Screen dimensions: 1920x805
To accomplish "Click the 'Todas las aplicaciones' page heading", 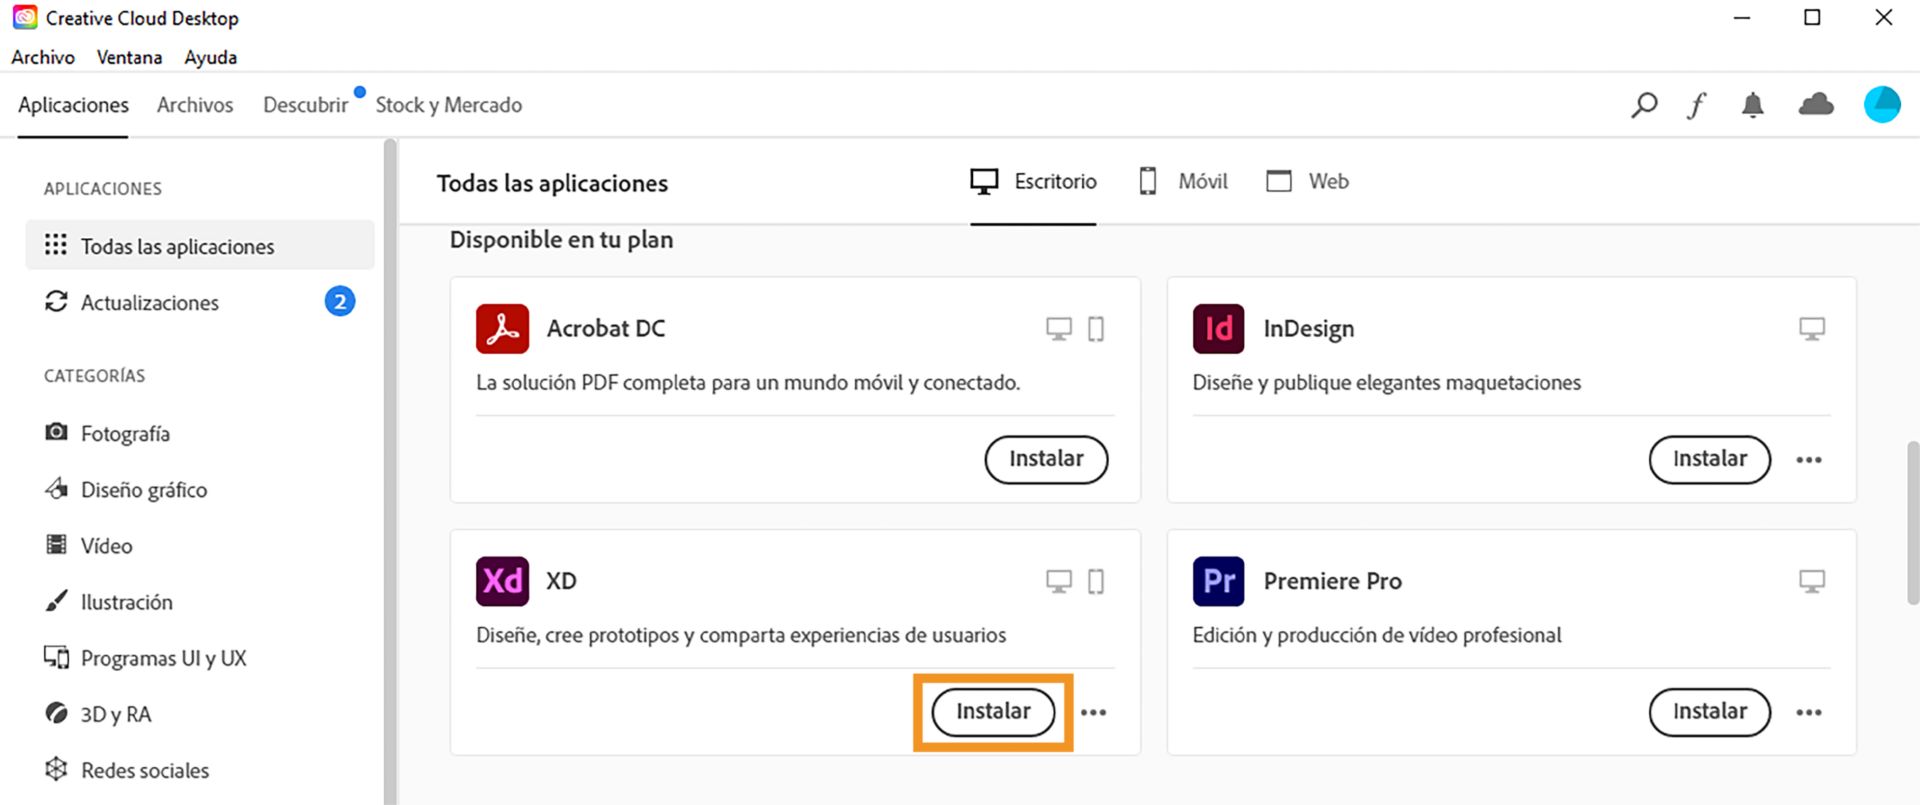I will click(x=552, y=183).
